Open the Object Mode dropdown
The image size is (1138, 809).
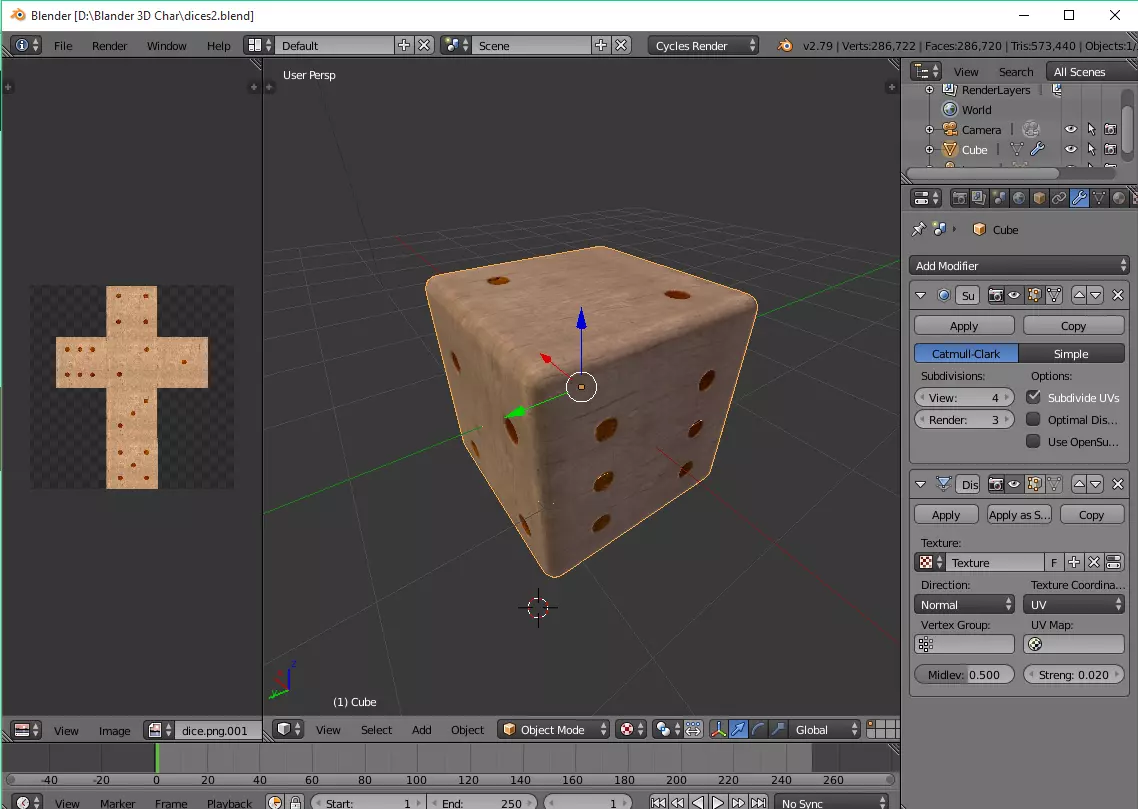[x=553, y=729]
